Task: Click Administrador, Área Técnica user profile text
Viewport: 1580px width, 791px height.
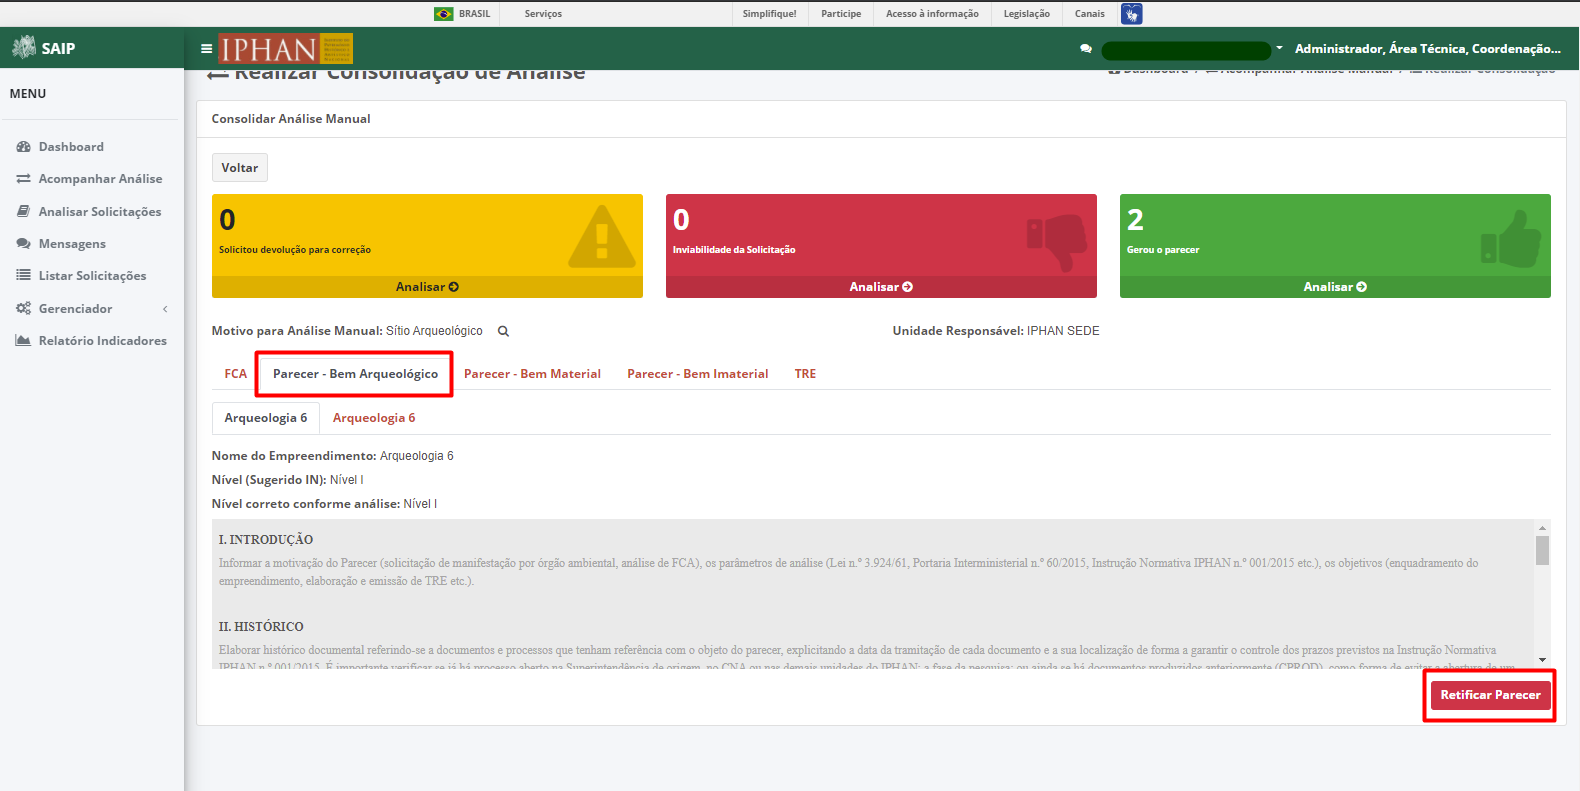Action: pyautogui.click(x=1427, y=48)
